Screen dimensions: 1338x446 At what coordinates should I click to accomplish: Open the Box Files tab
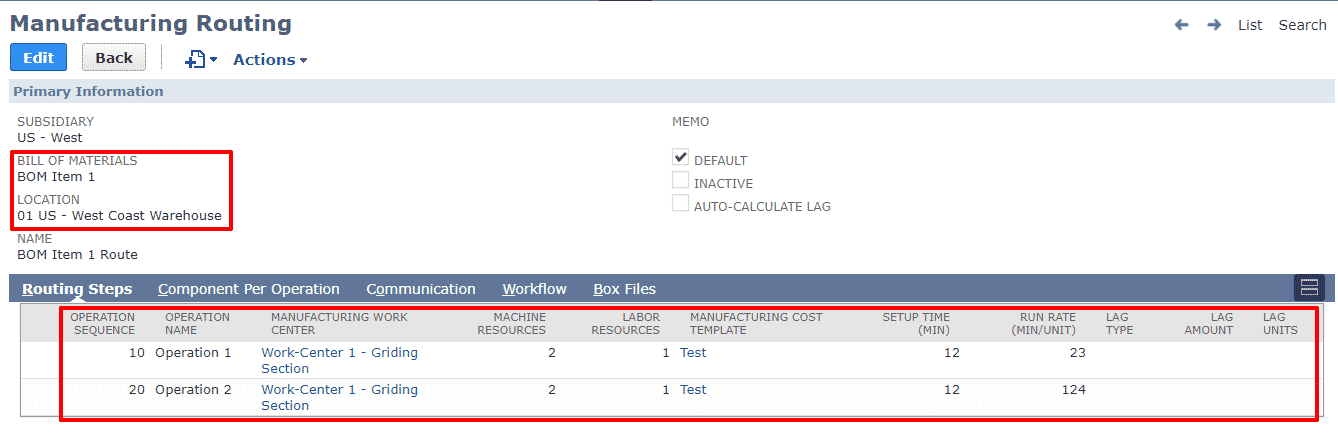[625, 289]
